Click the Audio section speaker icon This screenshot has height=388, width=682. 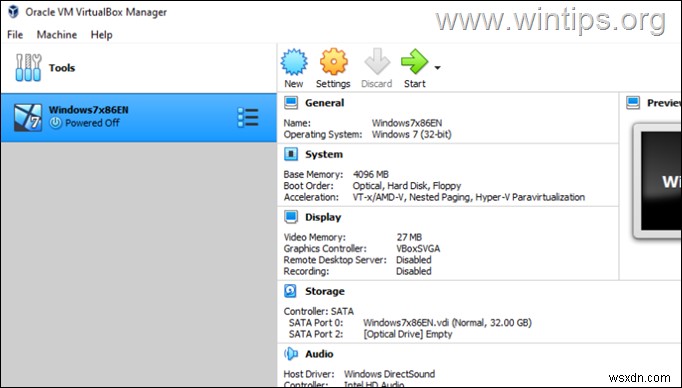(291, 354)
